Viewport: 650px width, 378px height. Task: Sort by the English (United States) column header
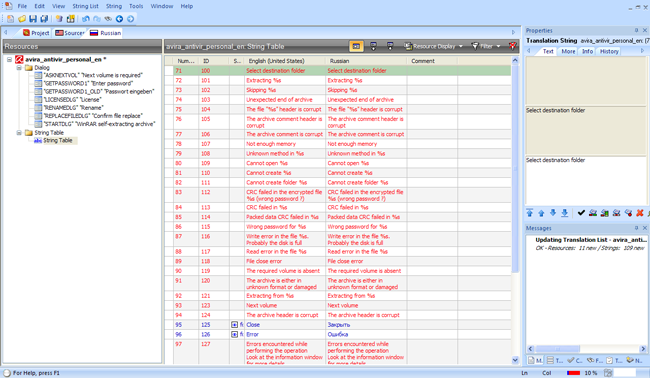285,61
